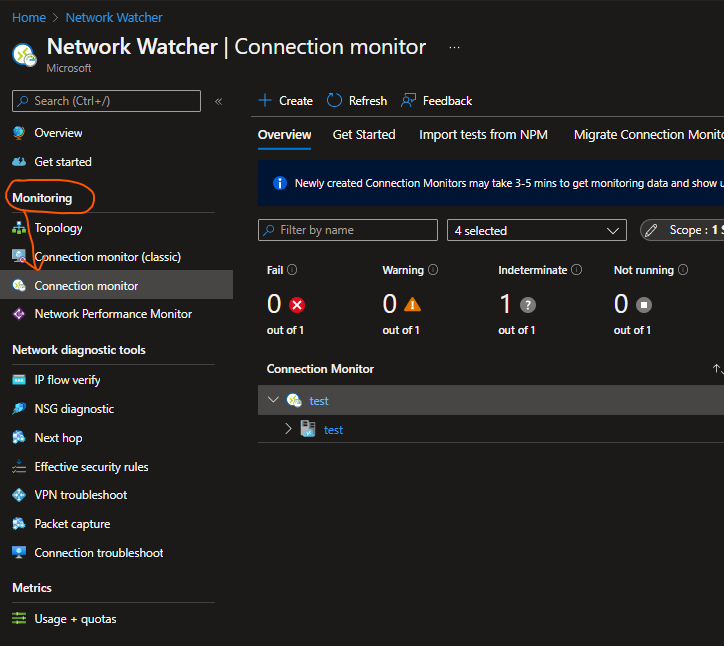Click the IP flow verify icon
Viewport: 724px width, 646px height.
point(19,380)
